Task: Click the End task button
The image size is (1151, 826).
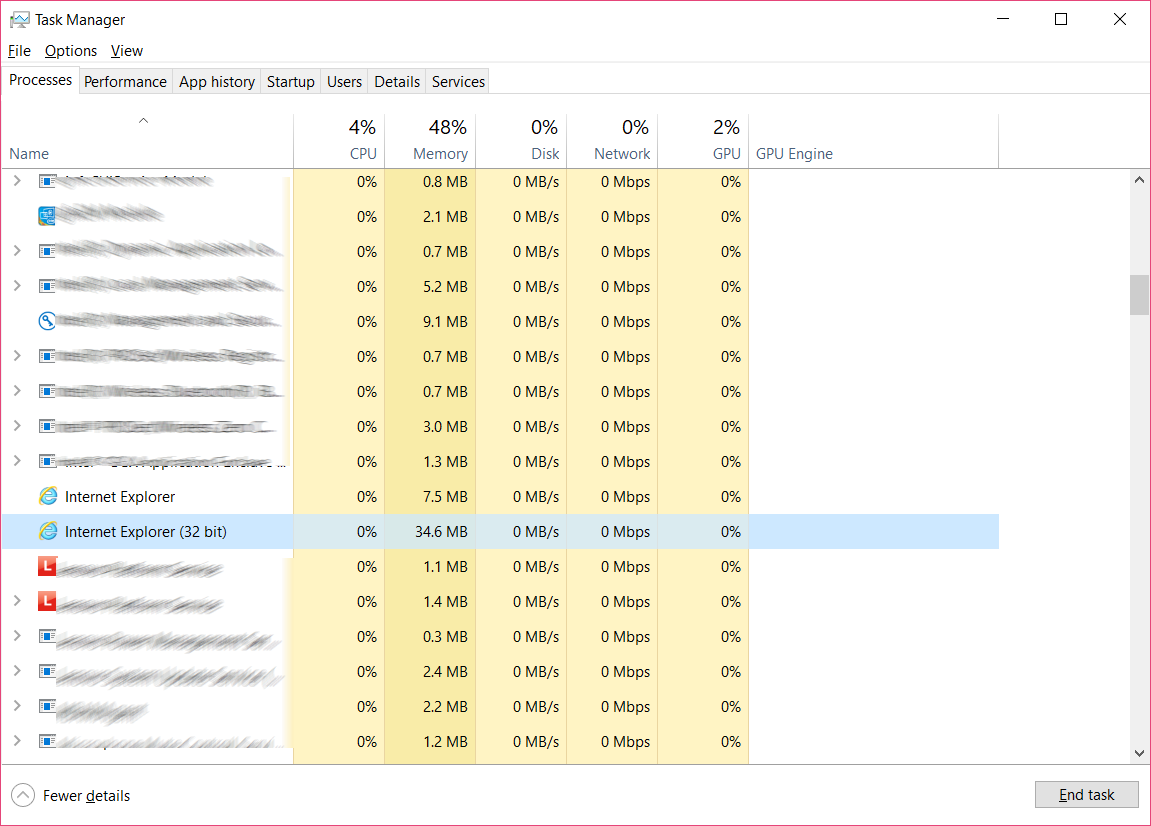Action: pyautogui.click(x=1086, y=794)
